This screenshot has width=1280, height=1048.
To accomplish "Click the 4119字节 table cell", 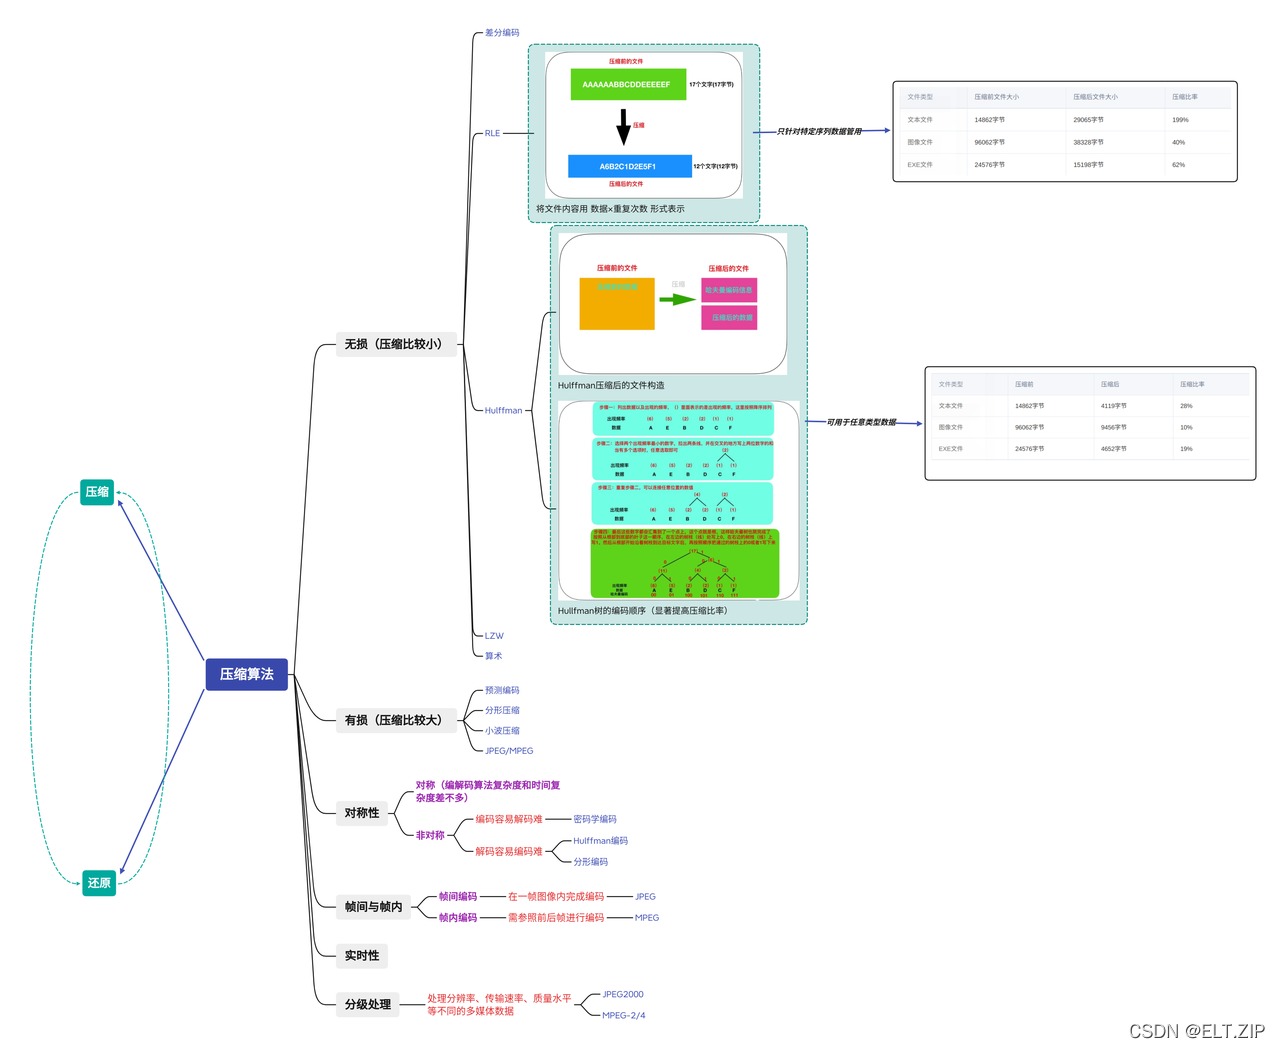I will pyautogui.click(x=1114, y=406).
